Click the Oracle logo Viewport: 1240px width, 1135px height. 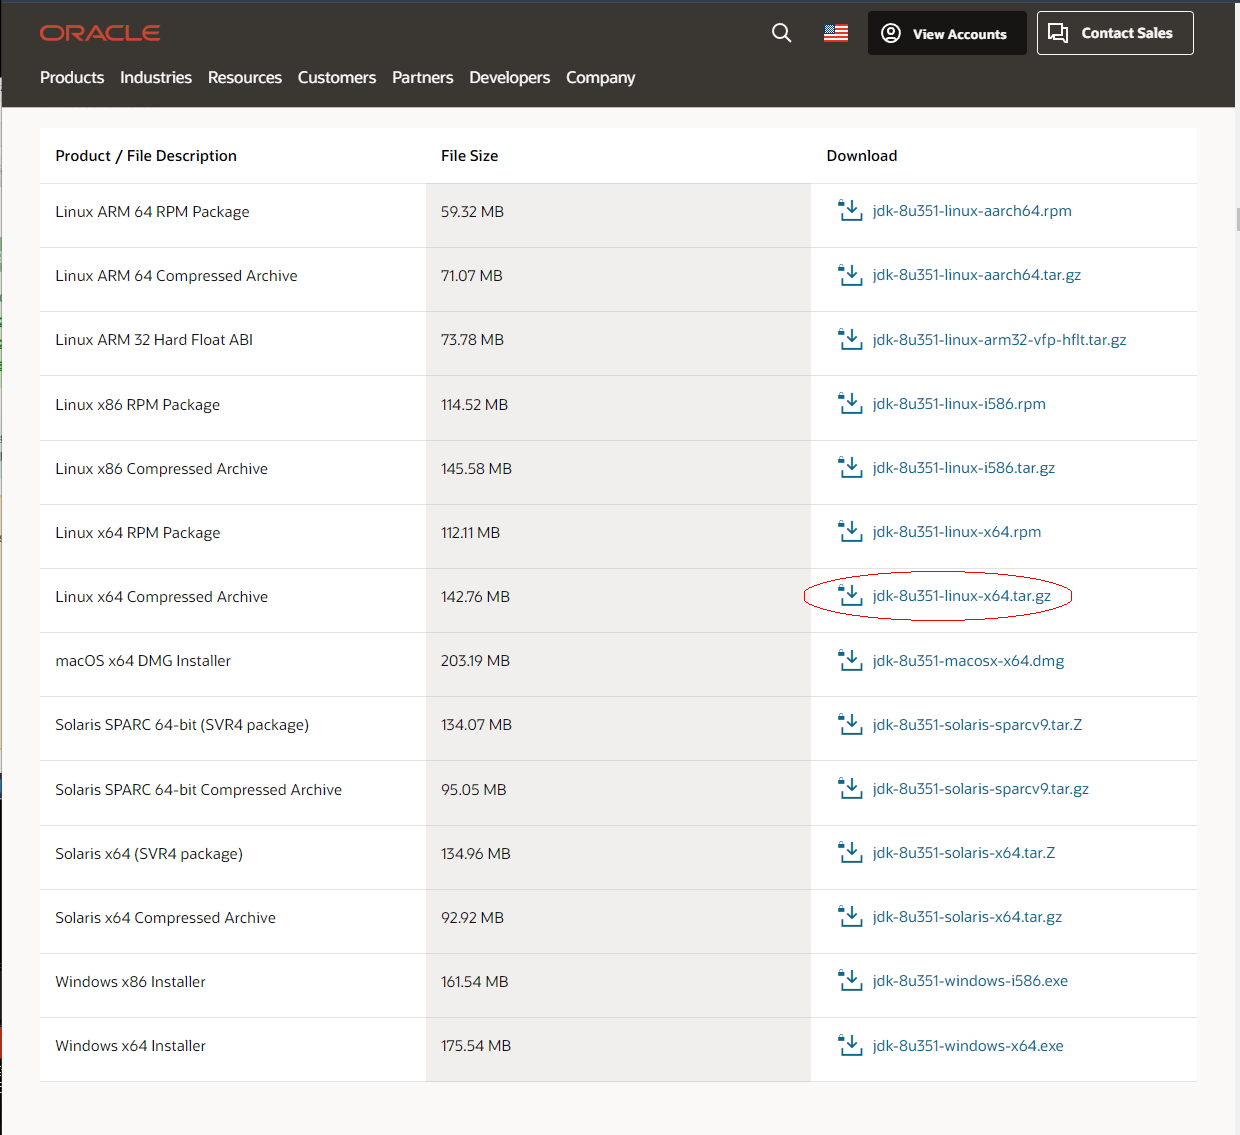100,33
